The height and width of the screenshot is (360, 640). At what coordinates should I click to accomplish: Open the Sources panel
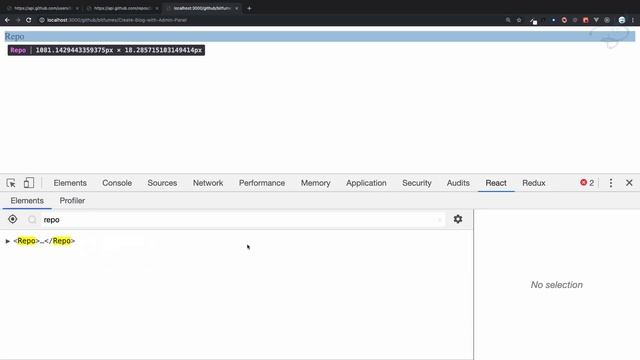162,183
